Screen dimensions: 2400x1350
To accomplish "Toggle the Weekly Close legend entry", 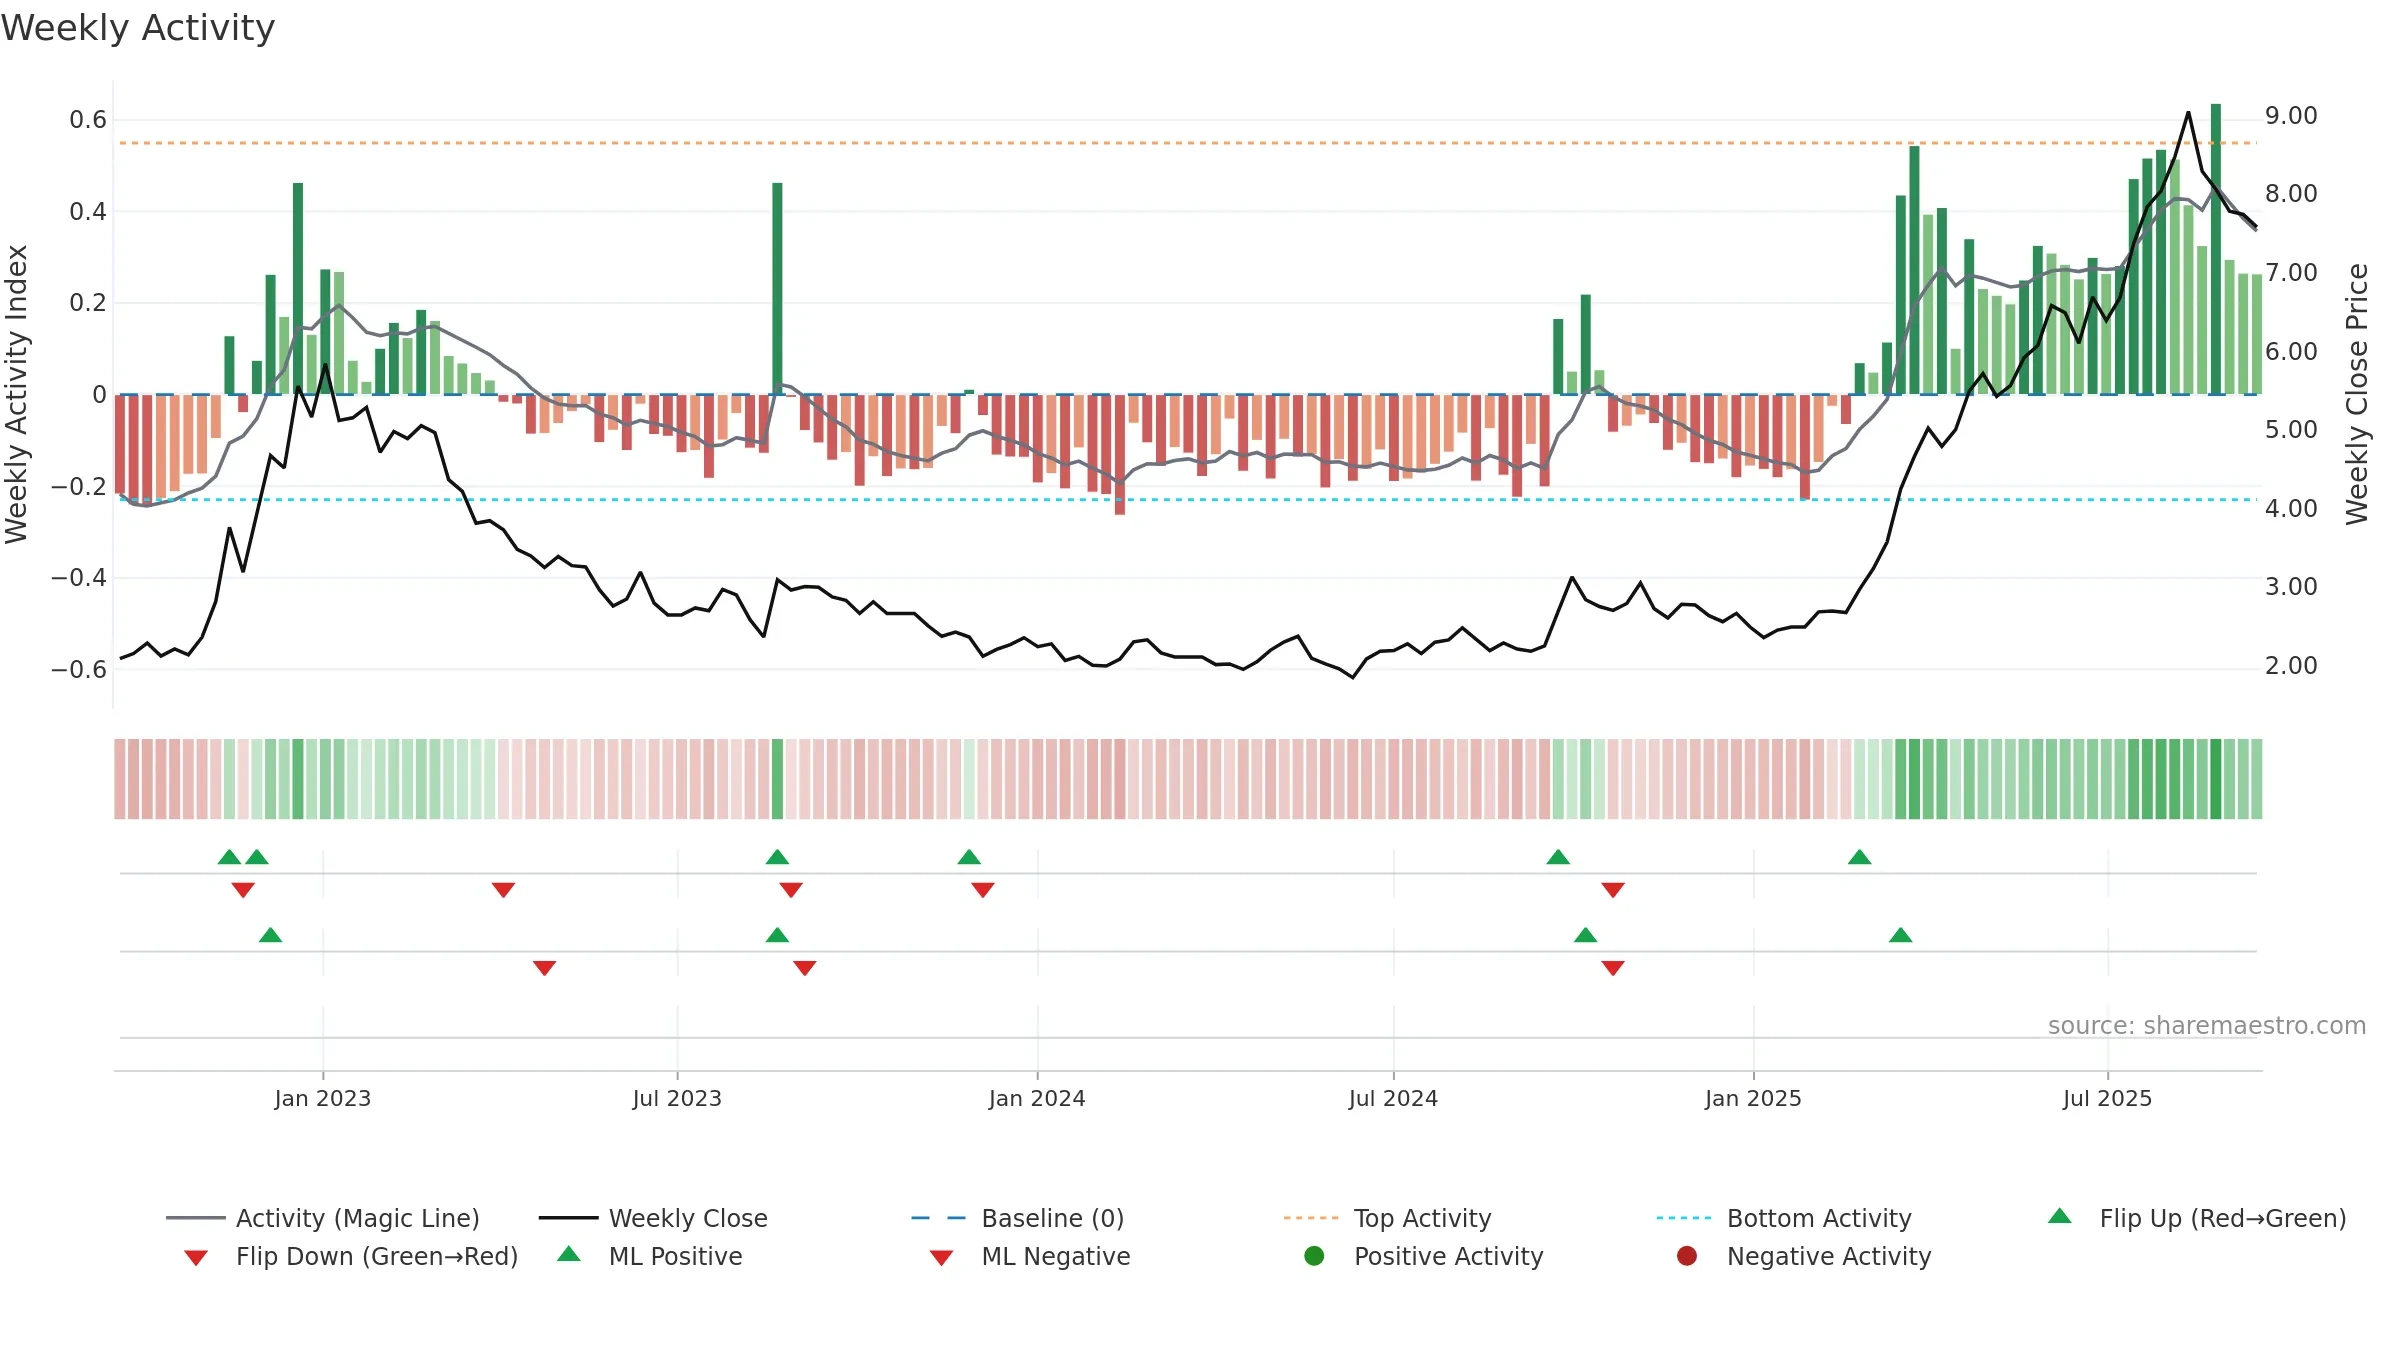I will click(653, 1218).
